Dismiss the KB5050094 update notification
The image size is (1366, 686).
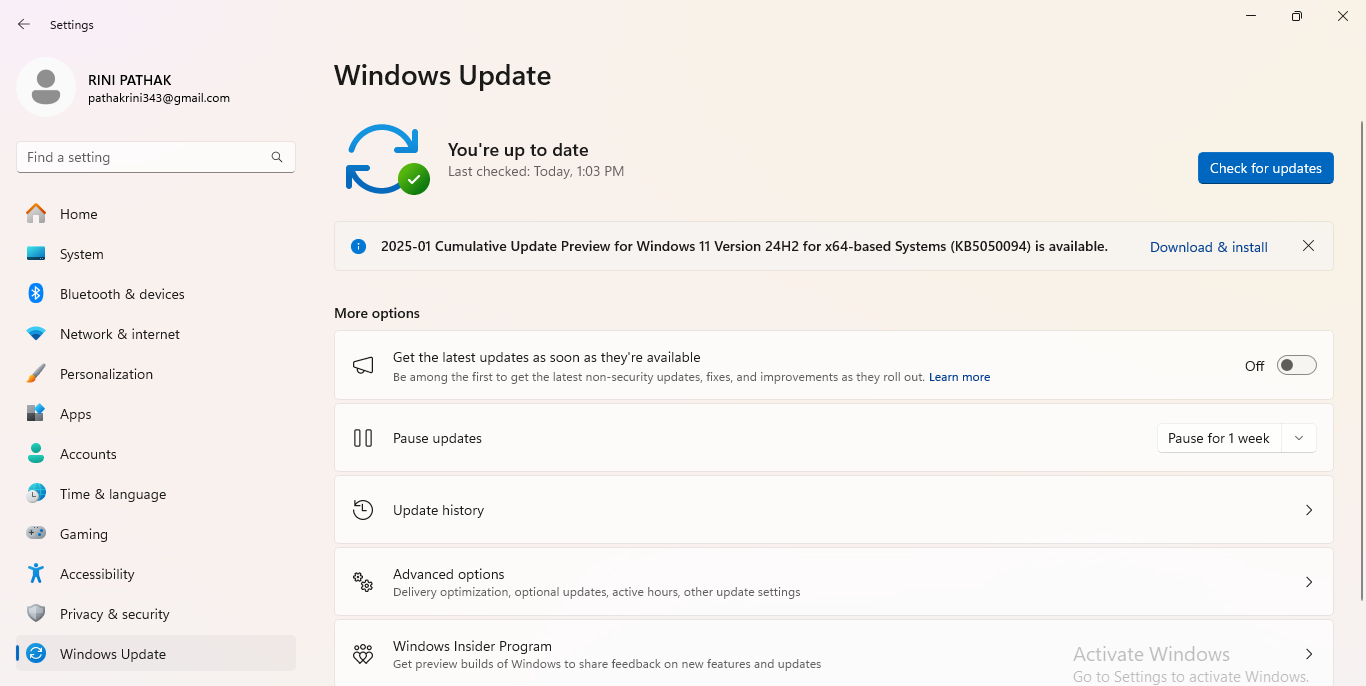[1308, 246]
